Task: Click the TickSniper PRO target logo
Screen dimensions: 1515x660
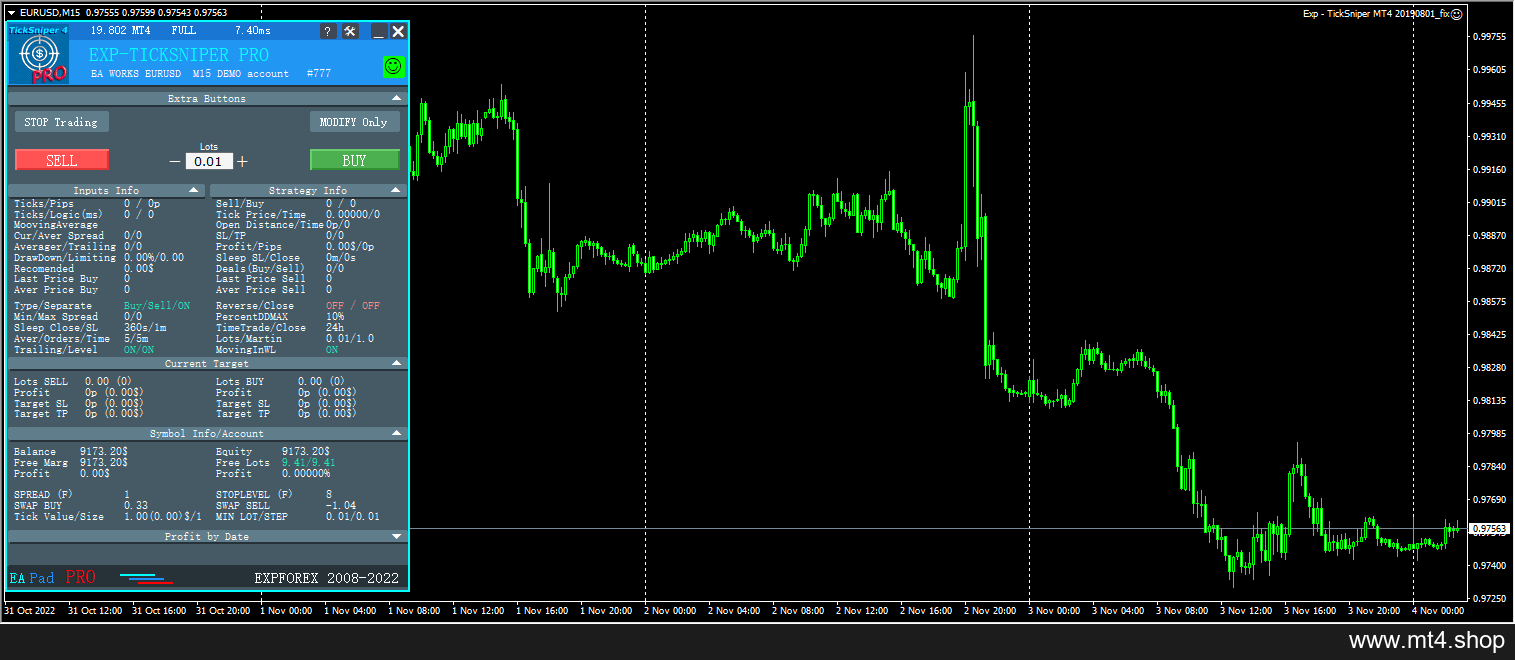Action: point(39,55)
